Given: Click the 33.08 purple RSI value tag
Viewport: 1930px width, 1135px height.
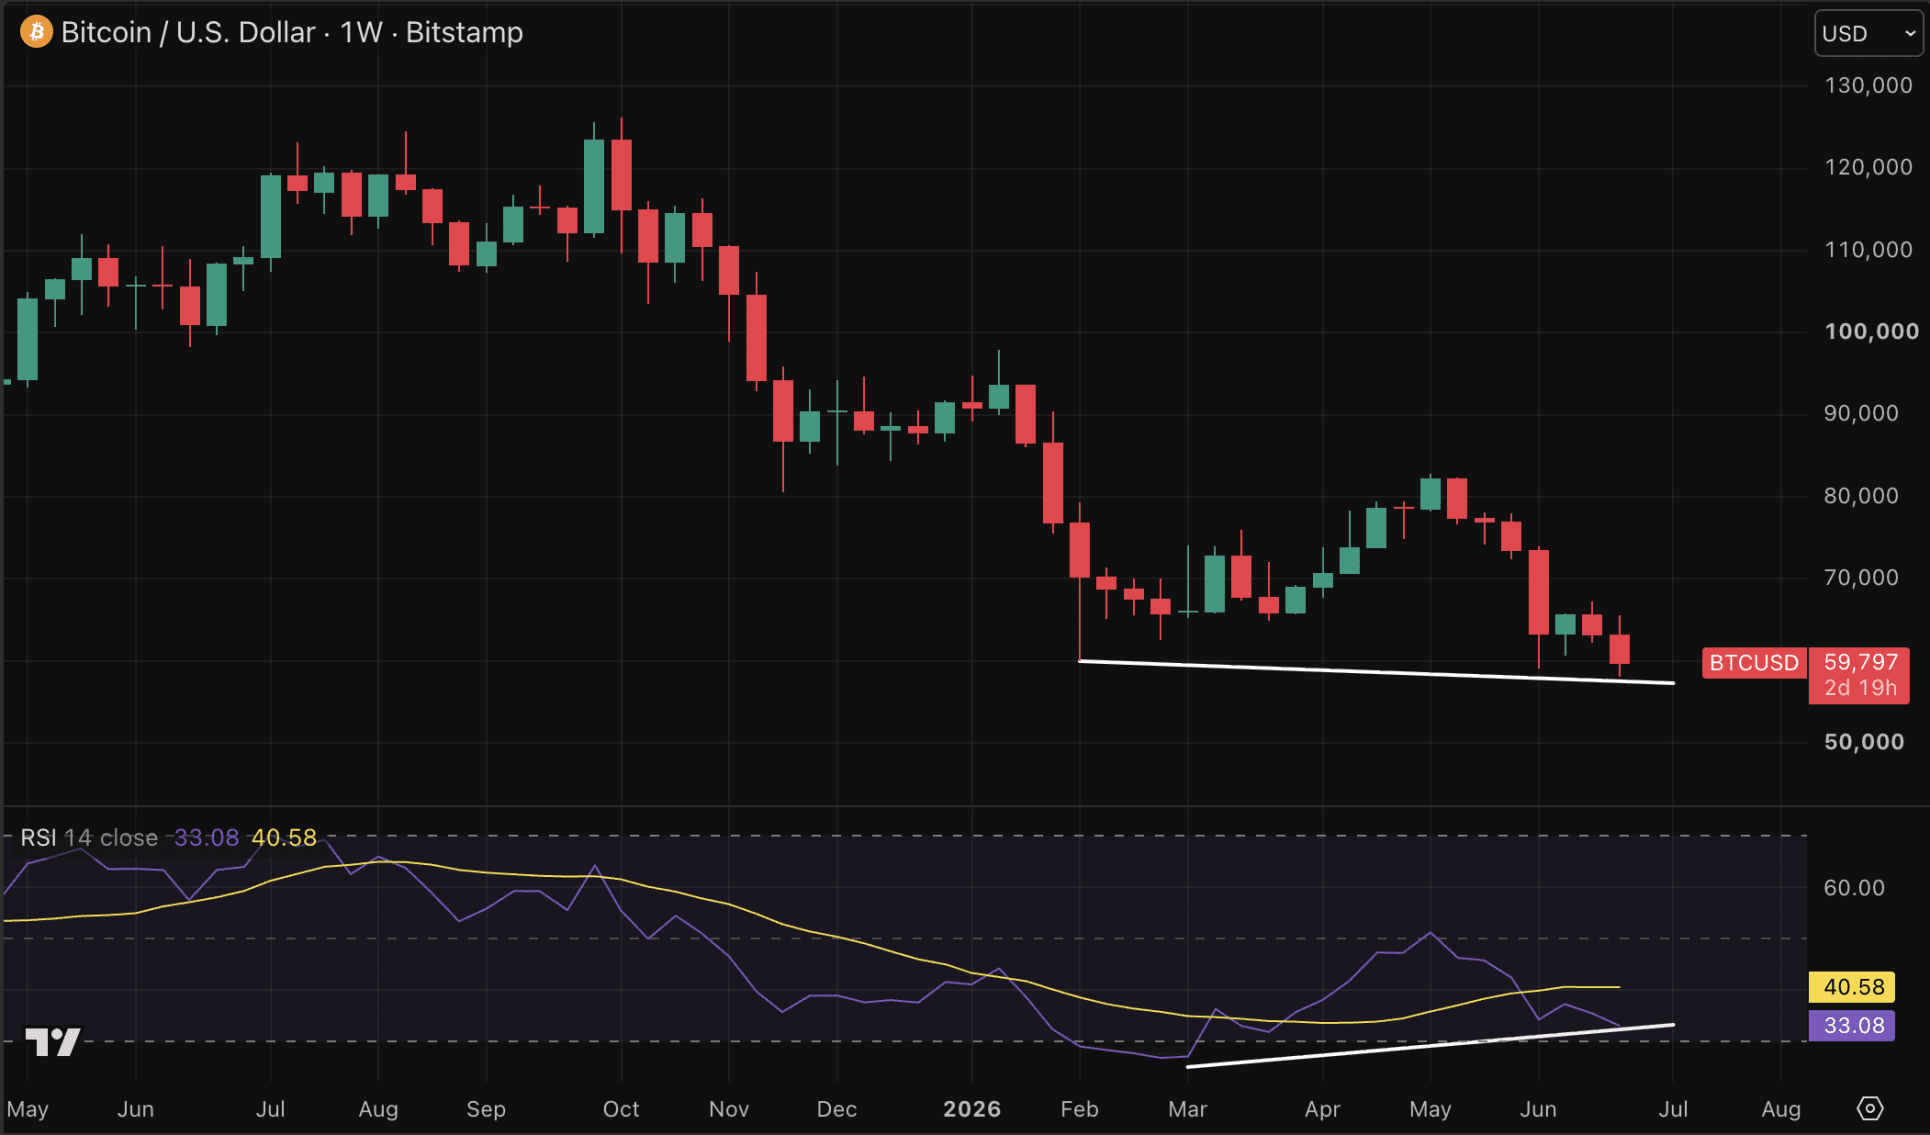Looking at the screenshot, I should [x=1853, y=1025].
